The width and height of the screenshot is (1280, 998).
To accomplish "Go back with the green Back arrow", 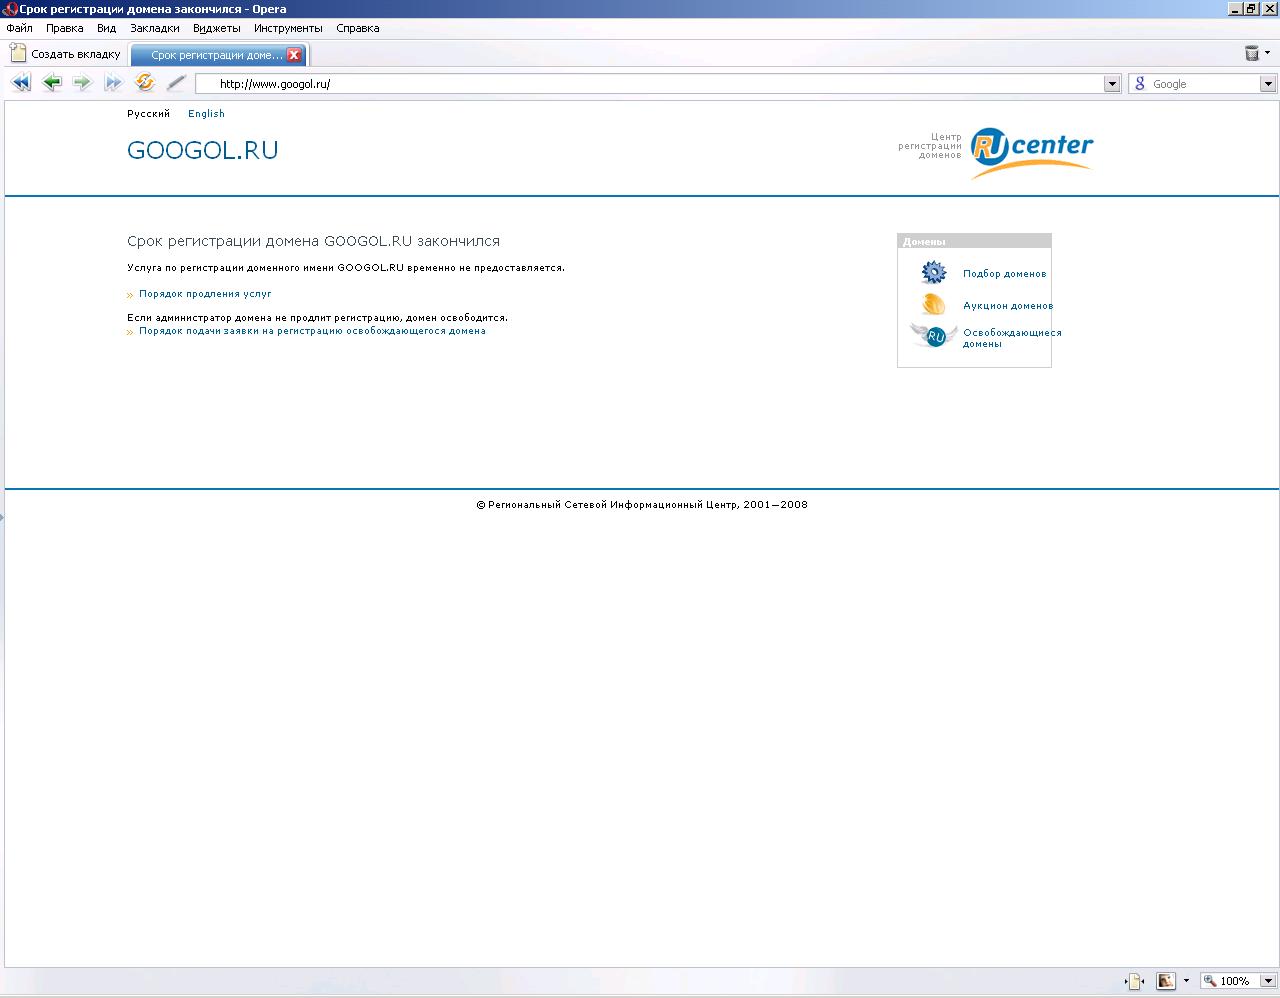I will click(x=52, y=83).
